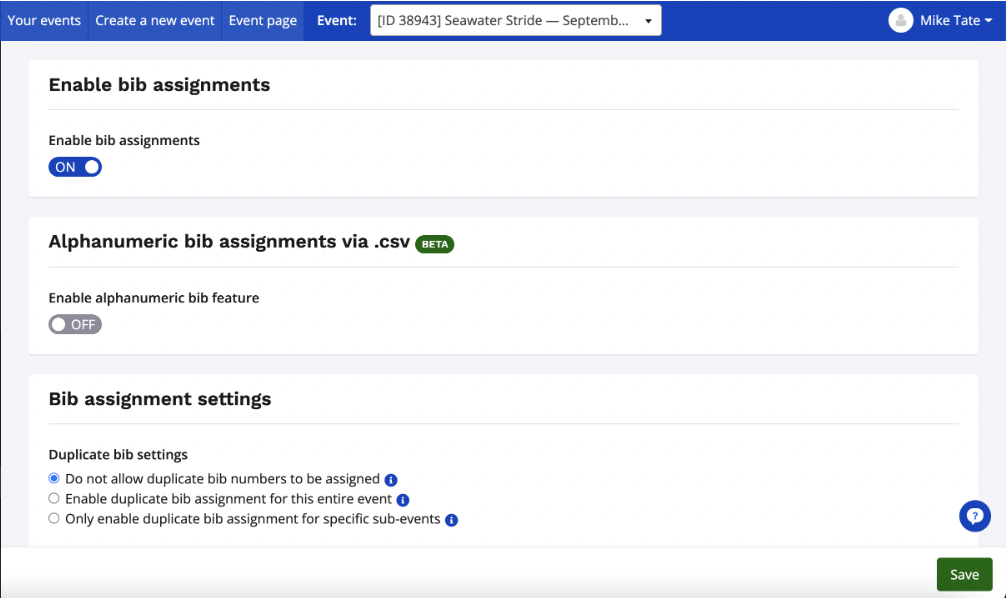The image size is (1006, 598).
Task: Click the caret arrow in the event selector
Action: [x=648, y=21]
